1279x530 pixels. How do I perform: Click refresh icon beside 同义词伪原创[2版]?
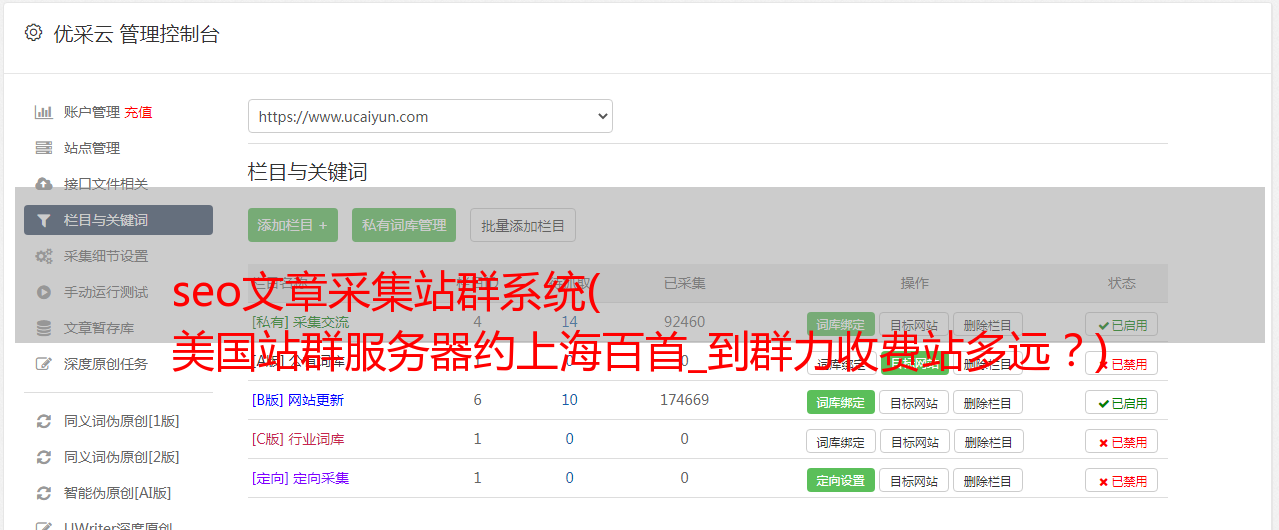[43, 457]
